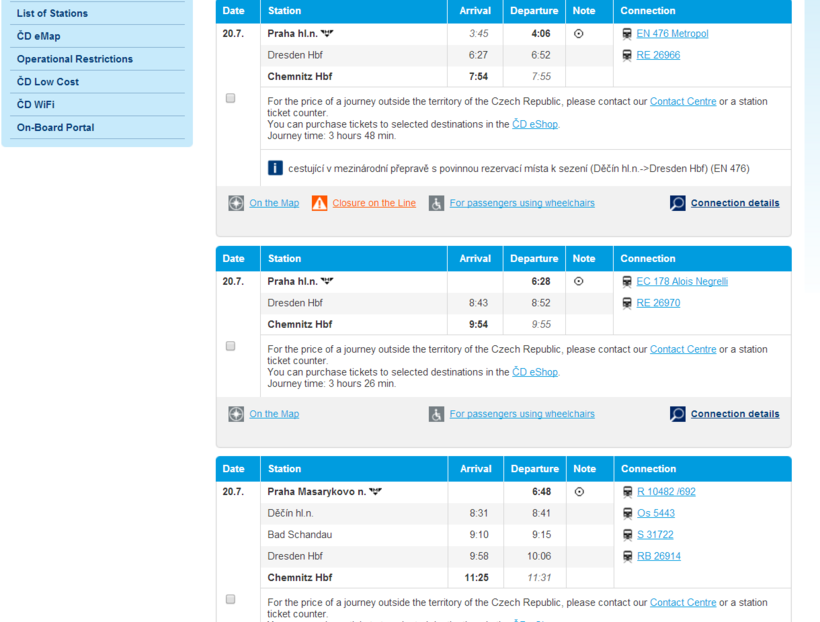This screenshot has height=622, width=820.
Task: Open On the Map for the second connection
Action: point(274,414)
